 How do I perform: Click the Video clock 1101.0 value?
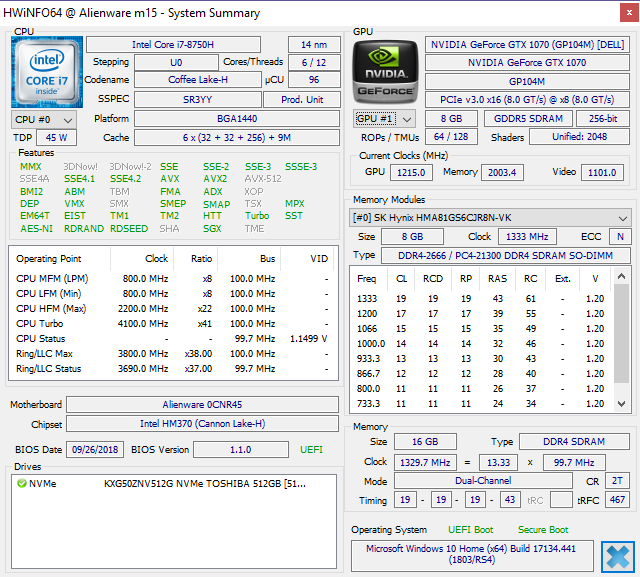(602, 173)
